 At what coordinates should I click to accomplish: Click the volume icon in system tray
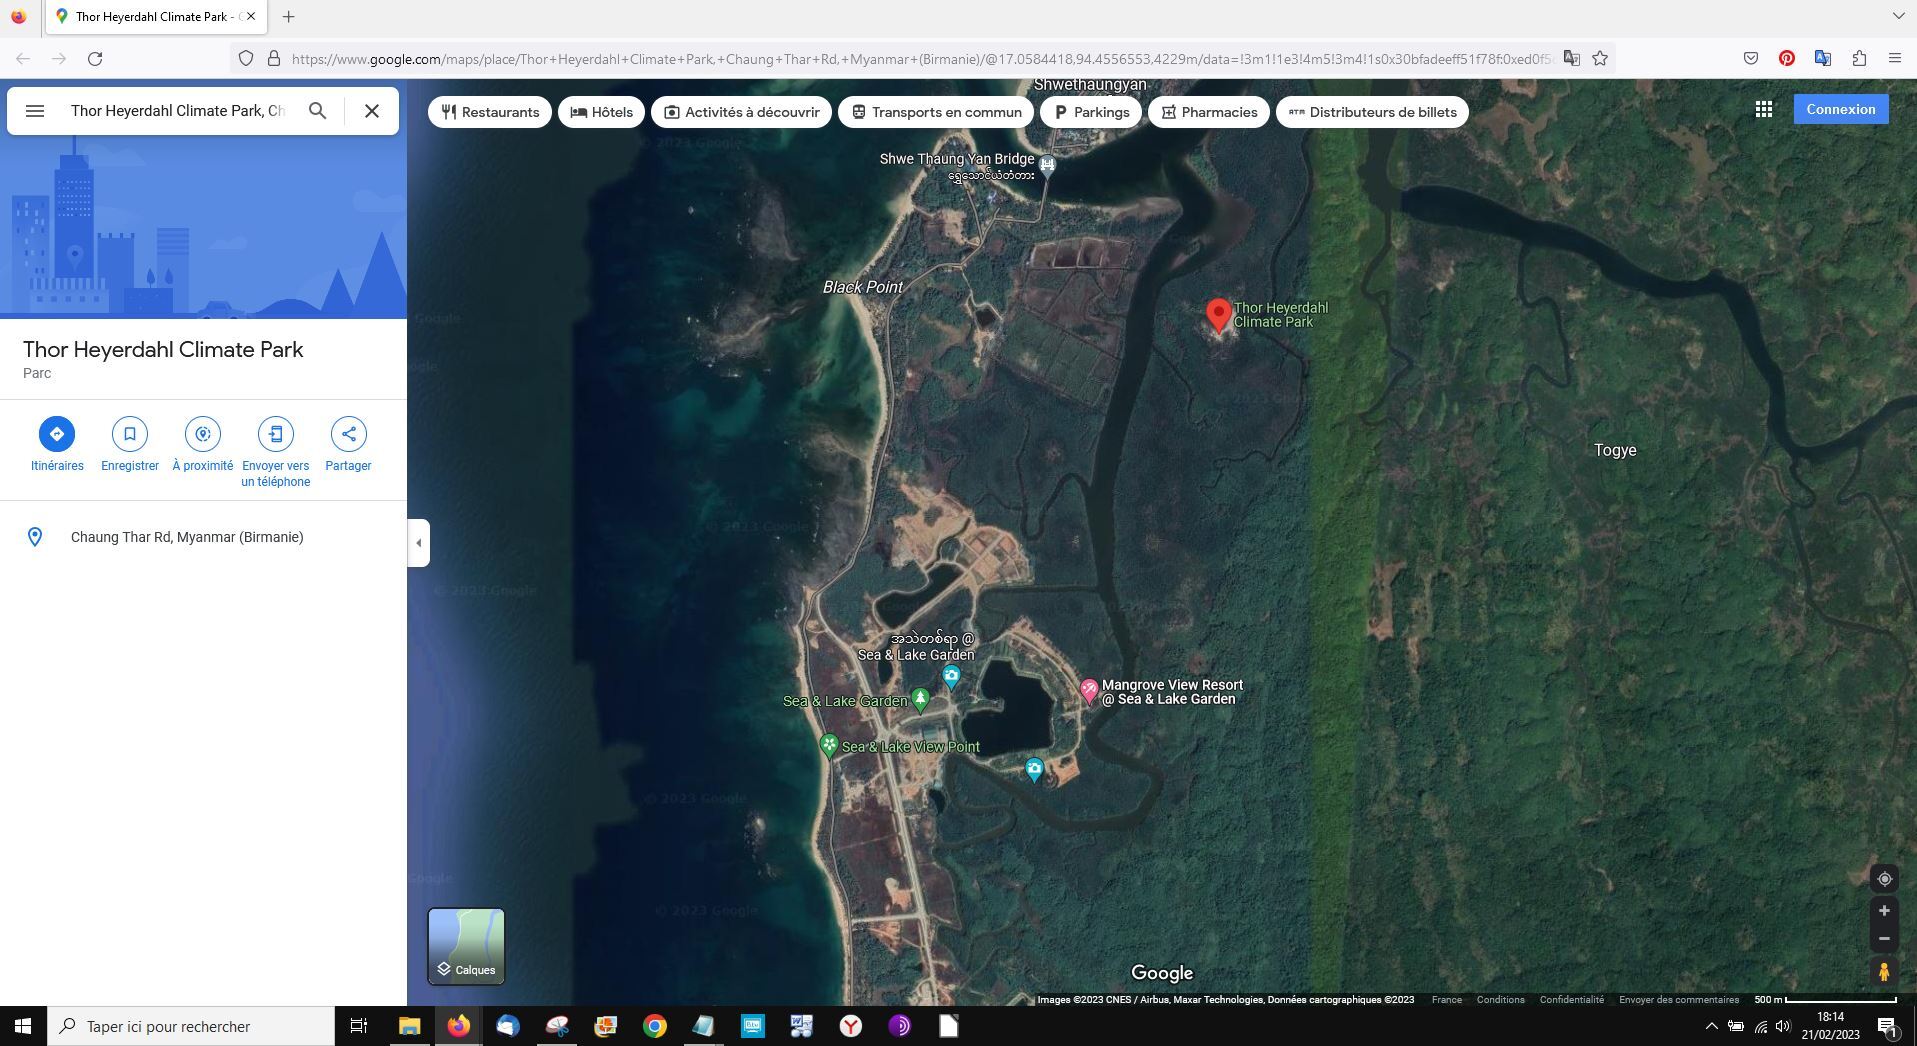1783,1026
